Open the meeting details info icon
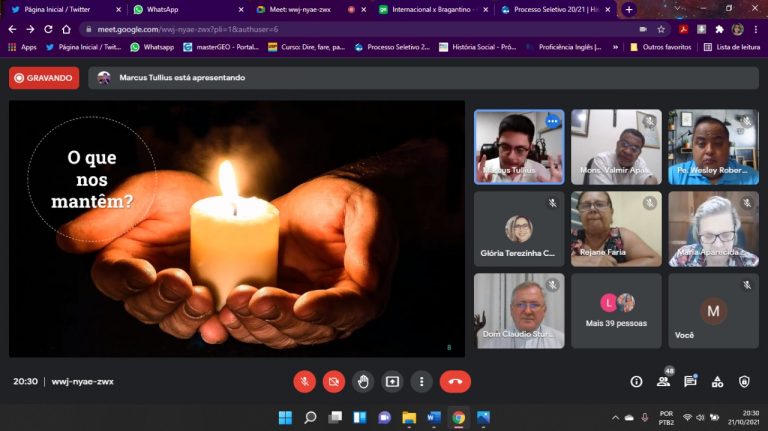The image size is (768, 431). coord(636,381)
